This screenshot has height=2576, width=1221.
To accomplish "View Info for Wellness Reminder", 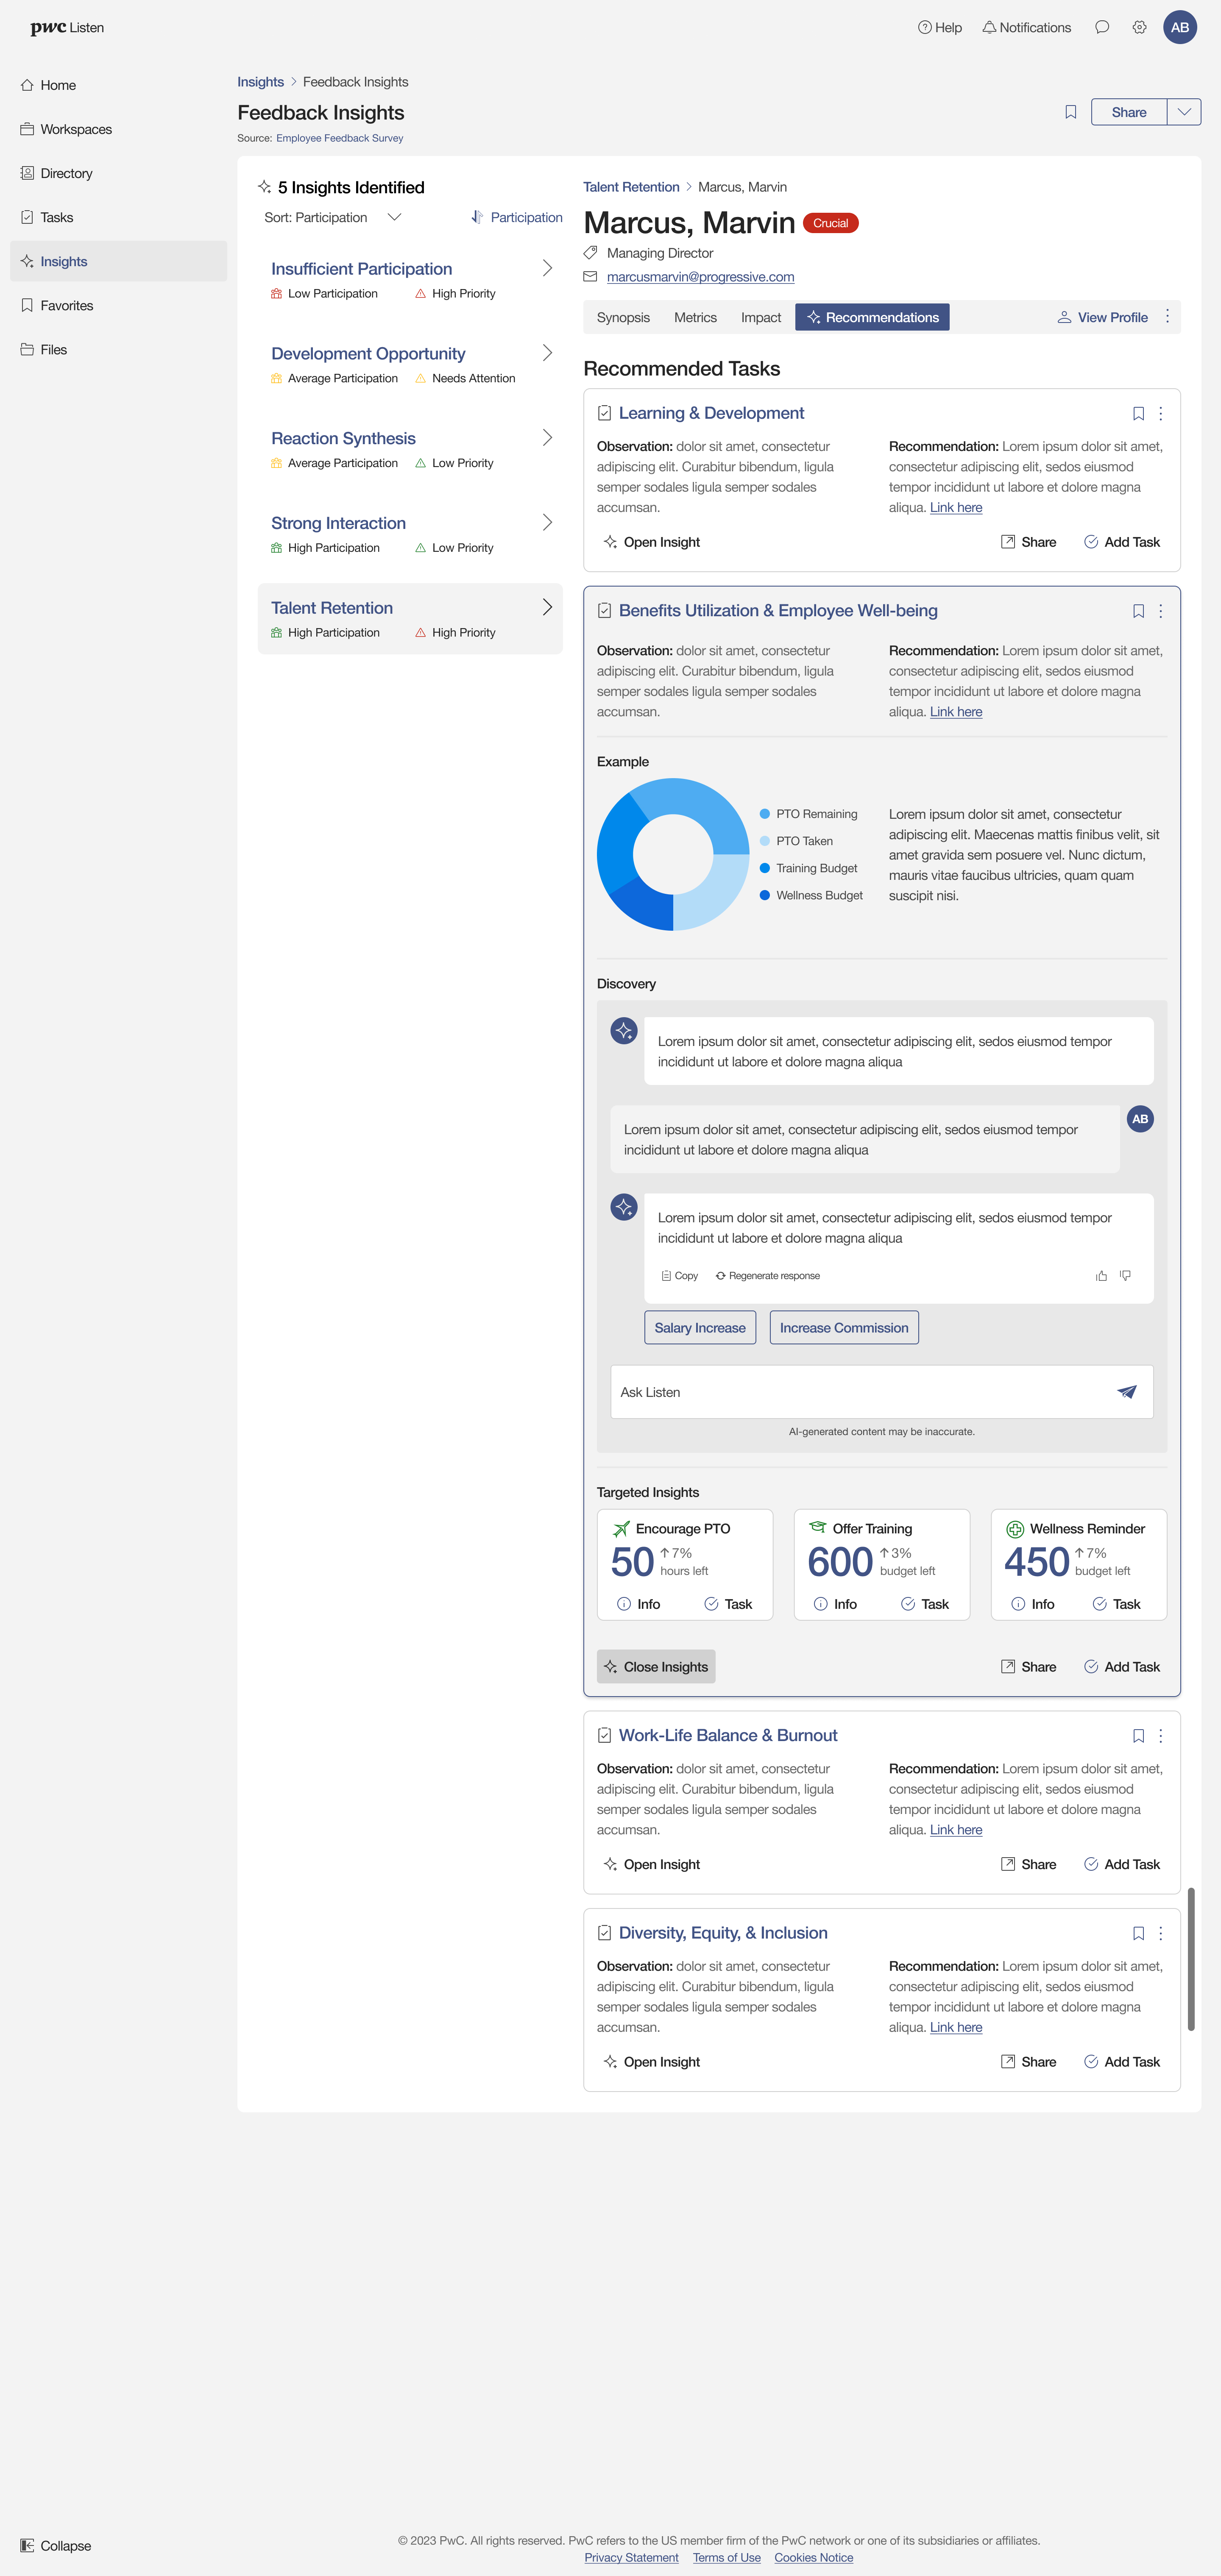I will [1033, 1604].
